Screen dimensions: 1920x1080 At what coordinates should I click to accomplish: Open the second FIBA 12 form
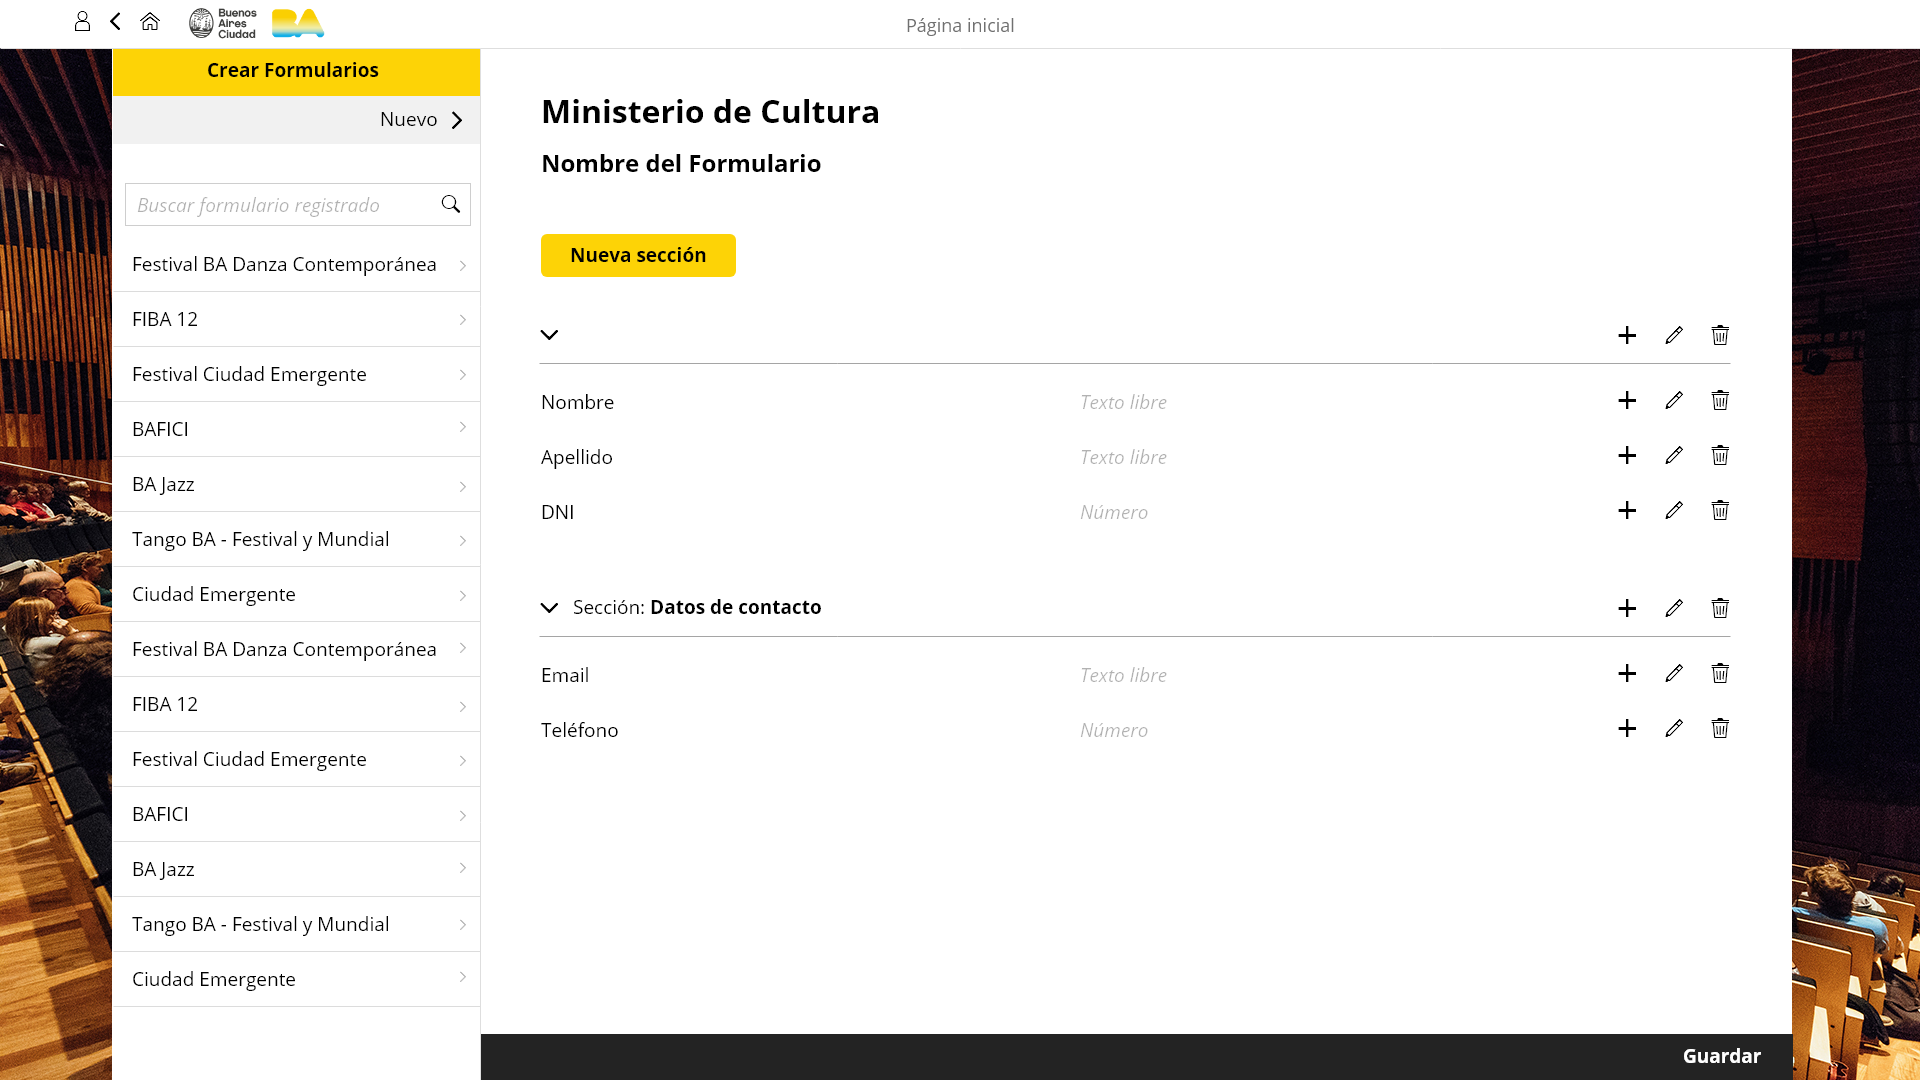click(x=296, y=704)
